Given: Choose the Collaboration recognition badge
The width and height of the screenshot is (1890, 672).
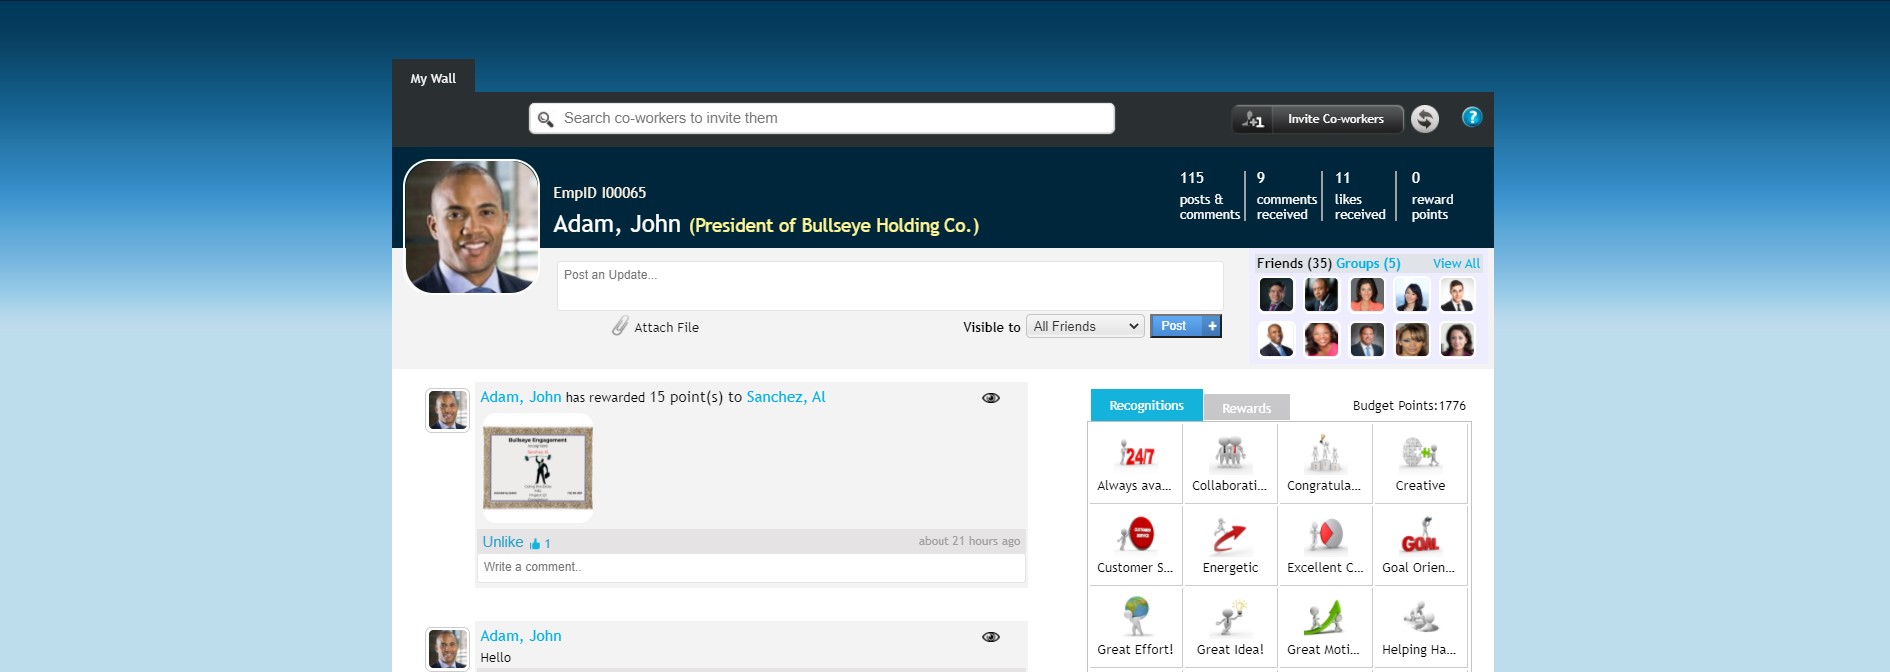Looking at the screenshot, I should pyautogui.click(x=1230, y=463).
